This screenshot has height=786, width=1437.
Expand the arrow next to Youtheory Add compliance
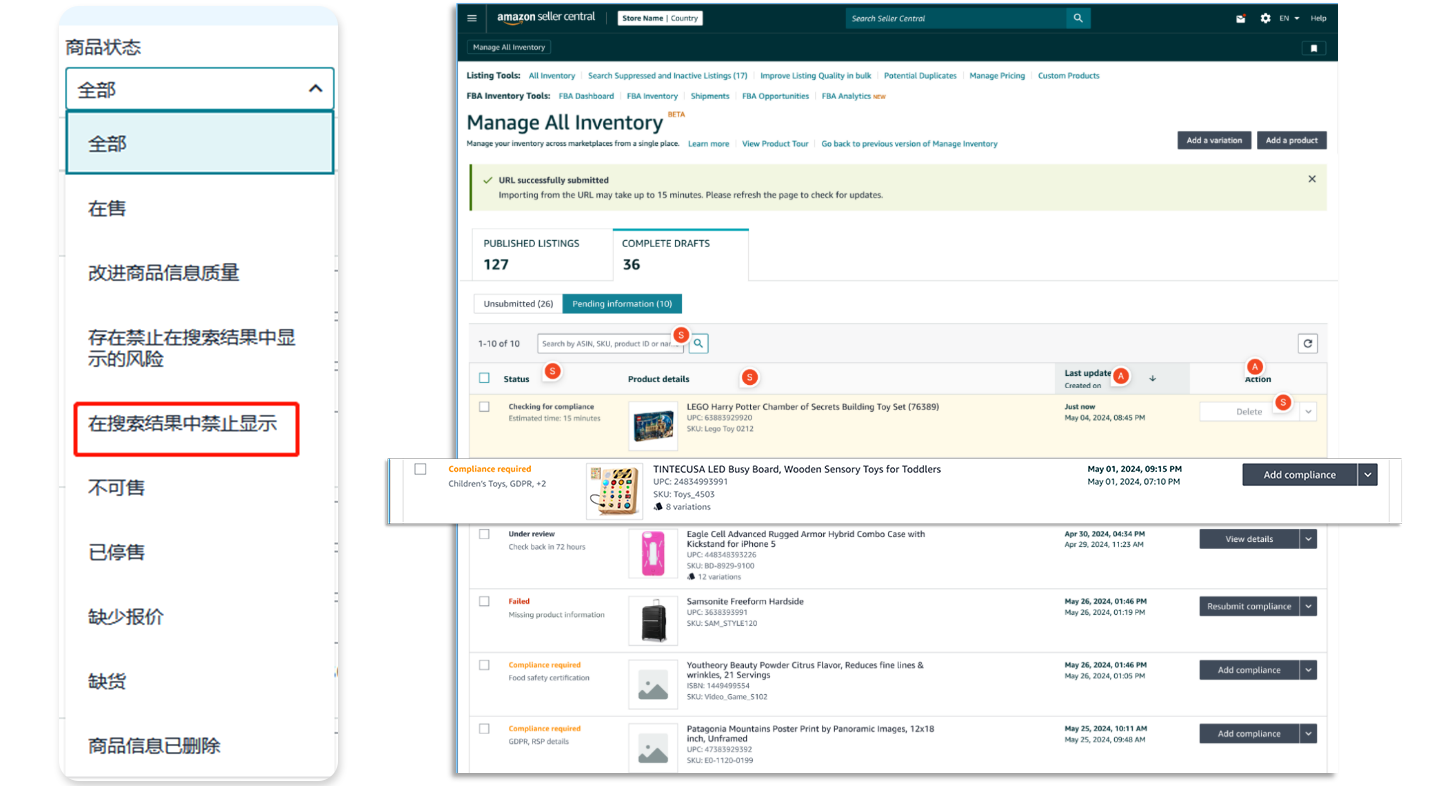[x=1308, y=670]
